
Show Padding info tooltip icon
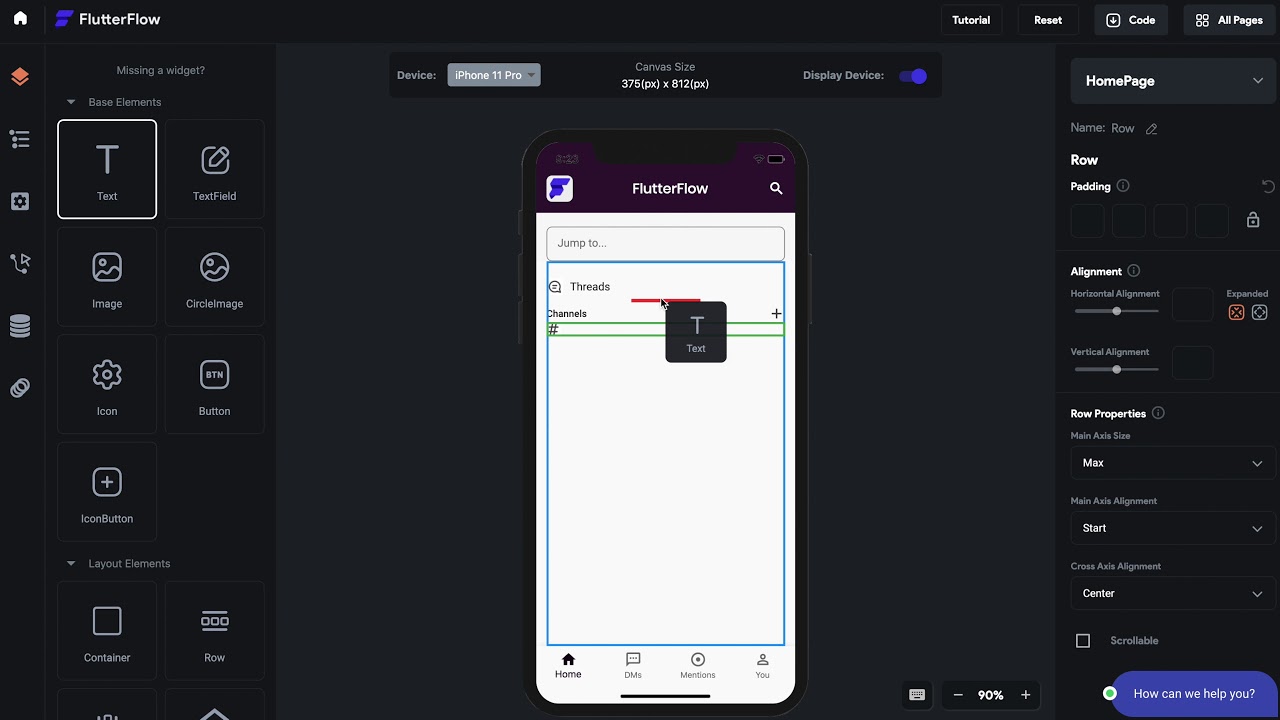(1123, 186)
